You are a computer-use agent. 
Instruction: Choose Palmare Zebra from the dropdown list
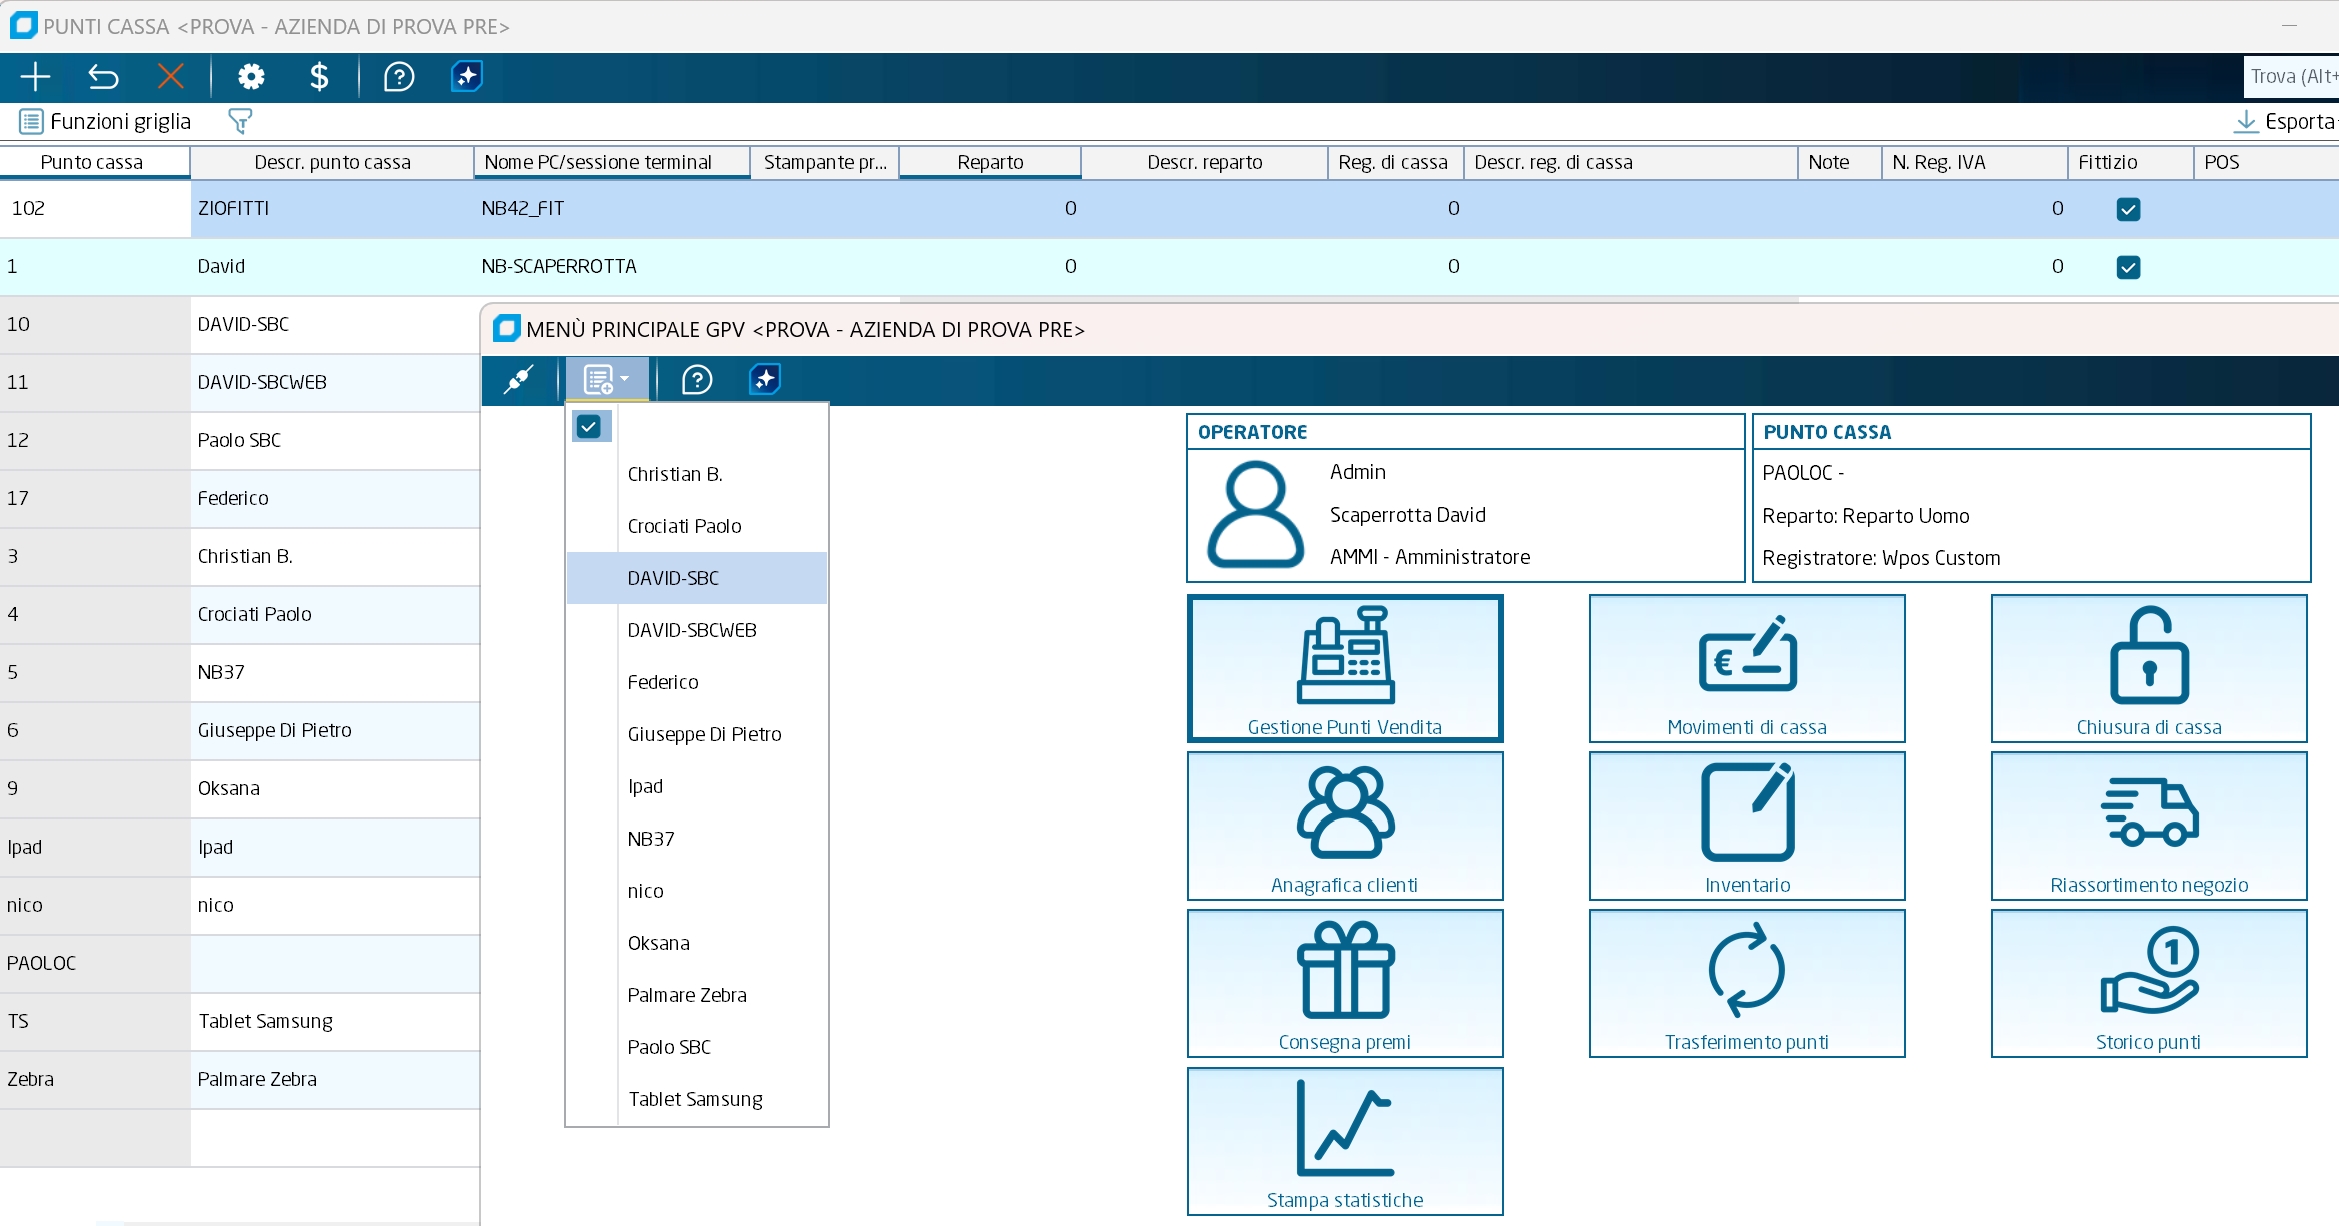click(687, 995)
